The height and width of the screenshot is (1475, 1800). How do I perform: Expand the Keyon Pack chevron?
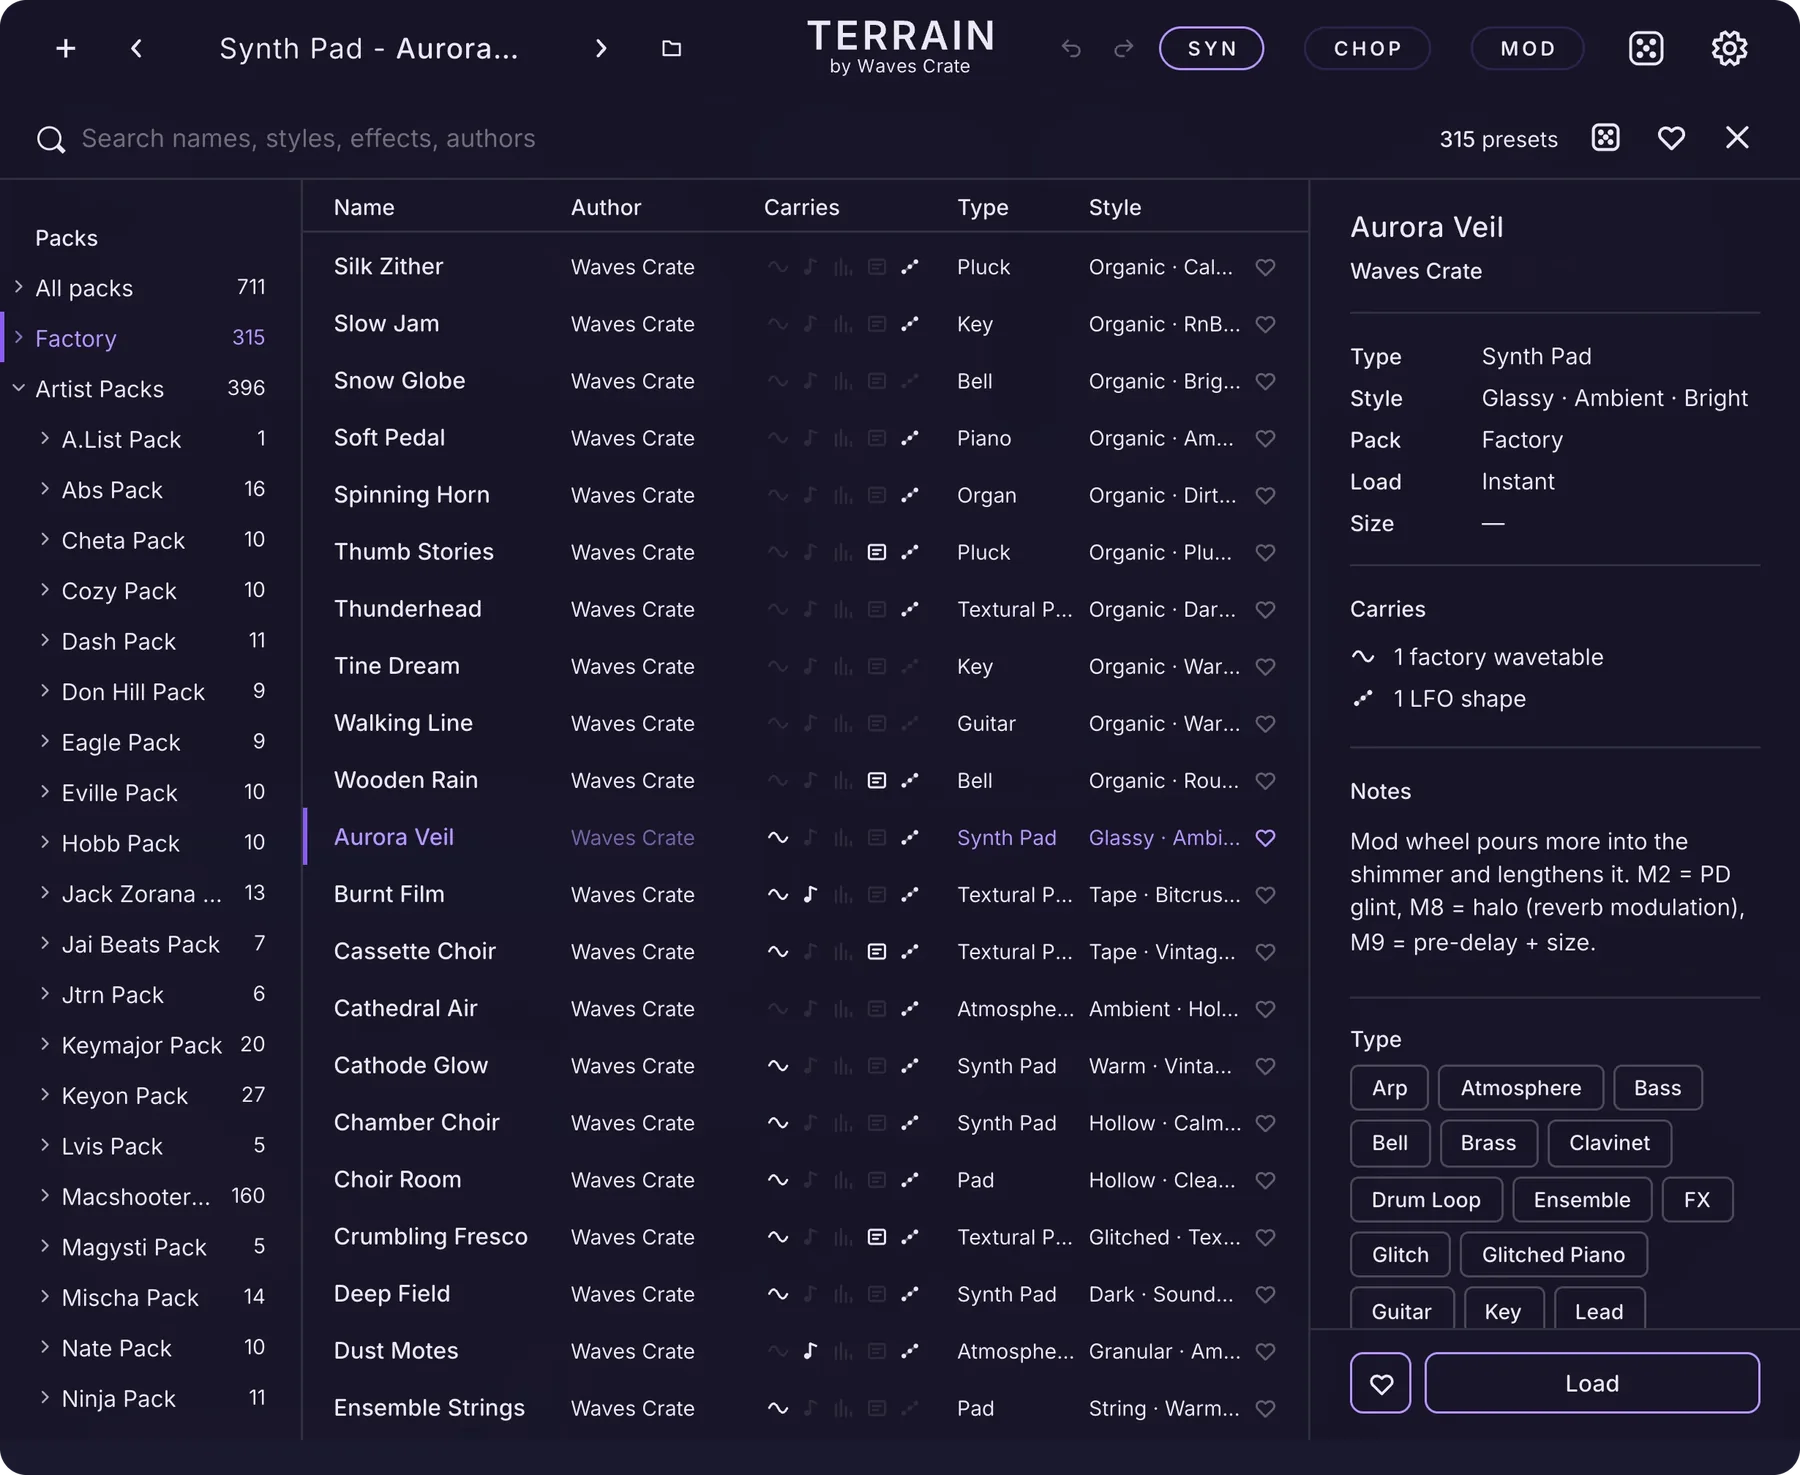45,1095
